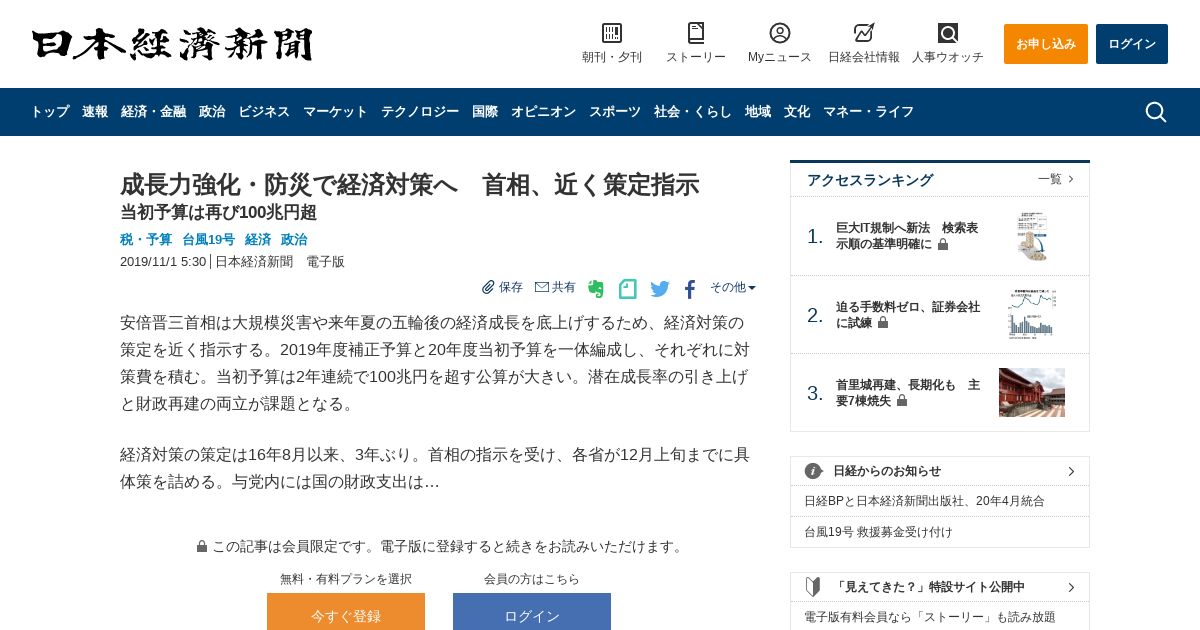Open the 地域 menu item
This screenshot has width=1200, height=630.
coord(758,112)
